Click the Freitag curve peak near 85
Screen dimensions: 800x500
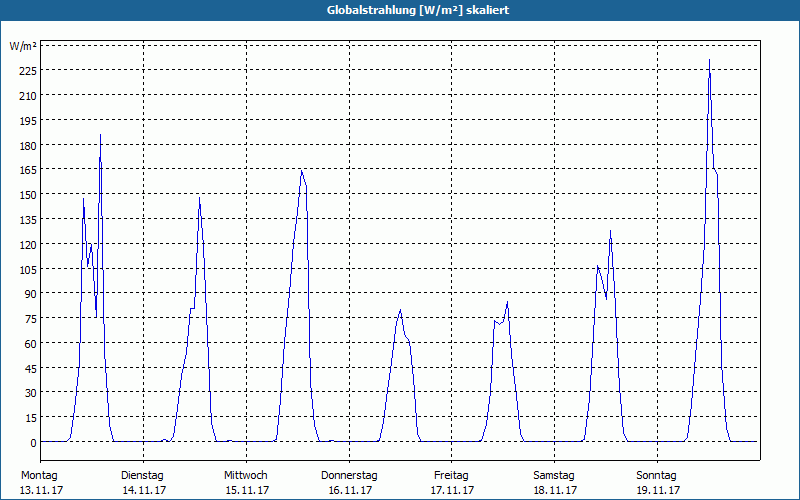pos(508,302)
